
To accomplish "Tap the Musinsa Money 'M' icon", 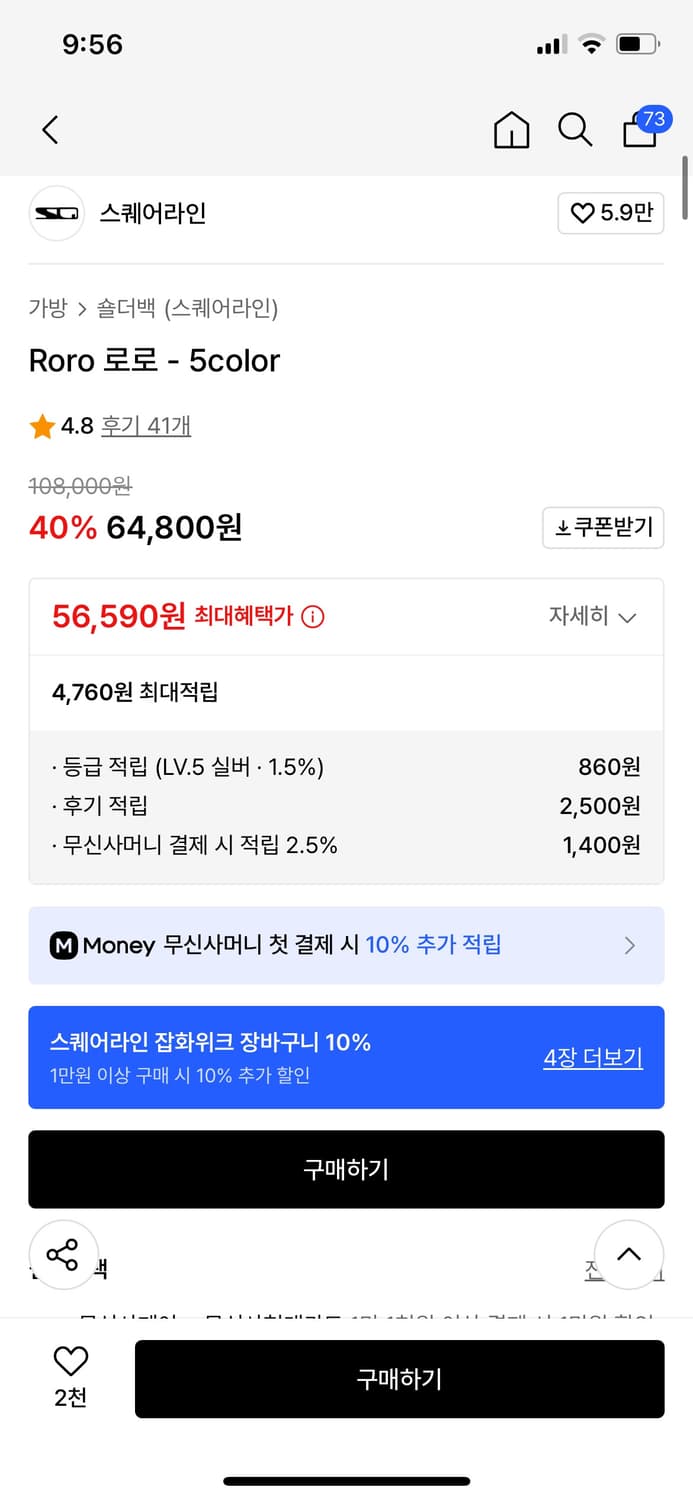I will pyautogui.click(x=63, y=945).
